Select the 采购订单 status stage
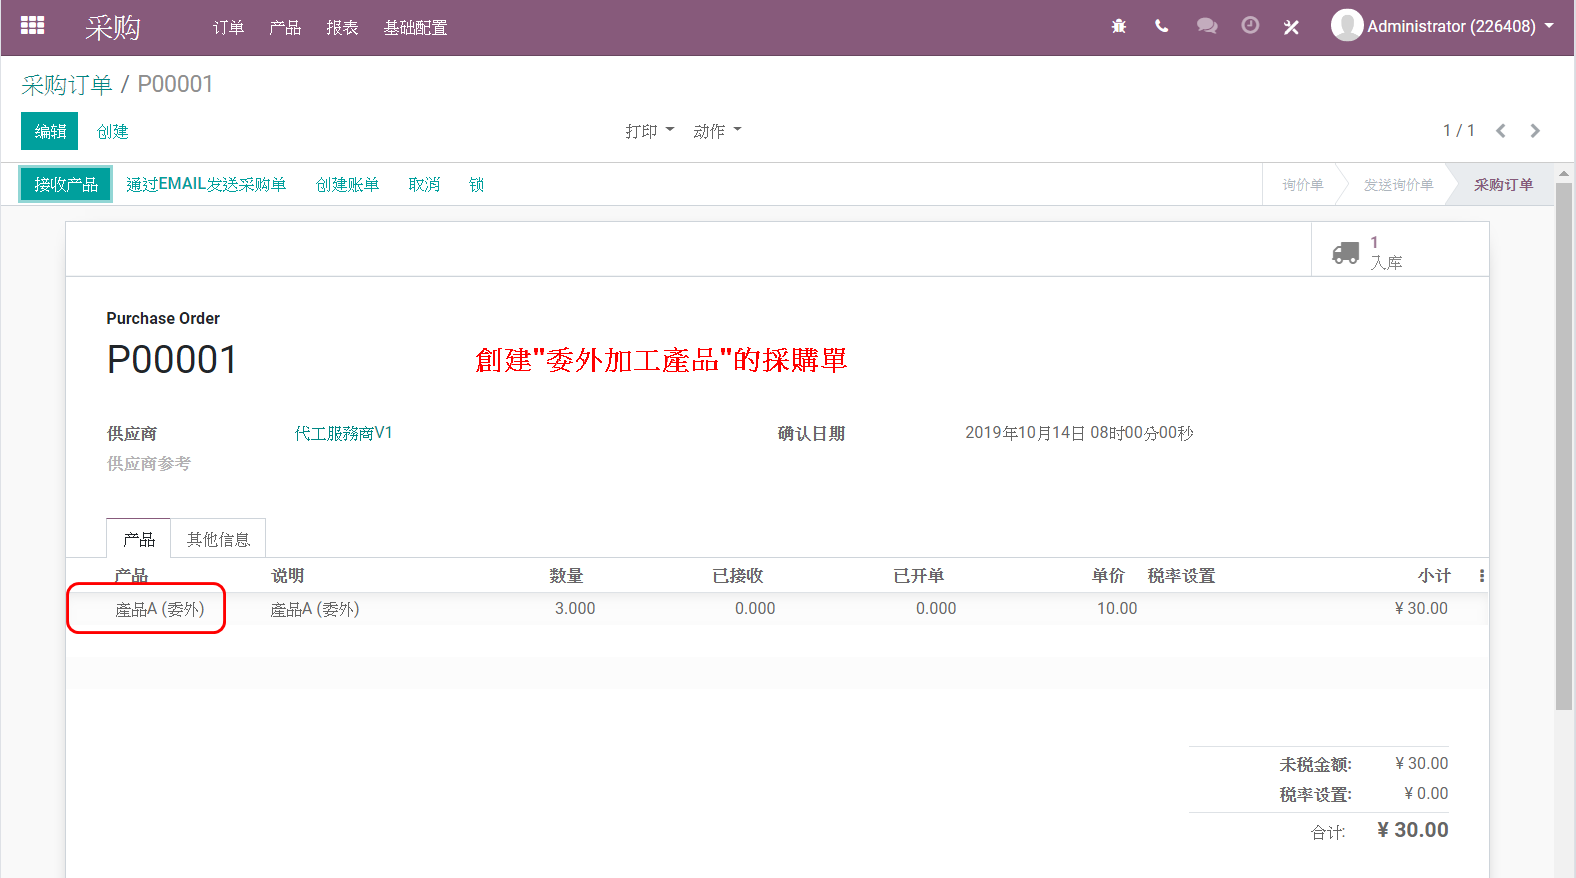 pyautogui.click(x=1503, y=185)
